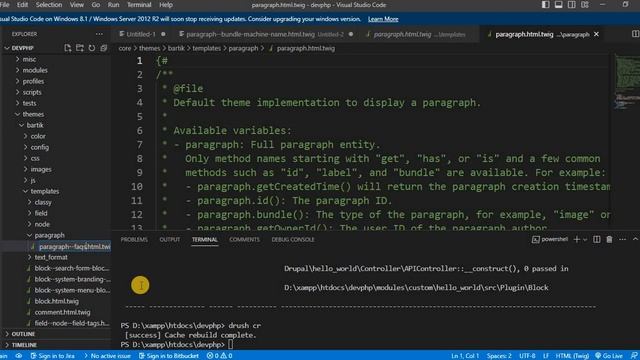
Task: Click the New File icon in Explorer
Action: 68,48
